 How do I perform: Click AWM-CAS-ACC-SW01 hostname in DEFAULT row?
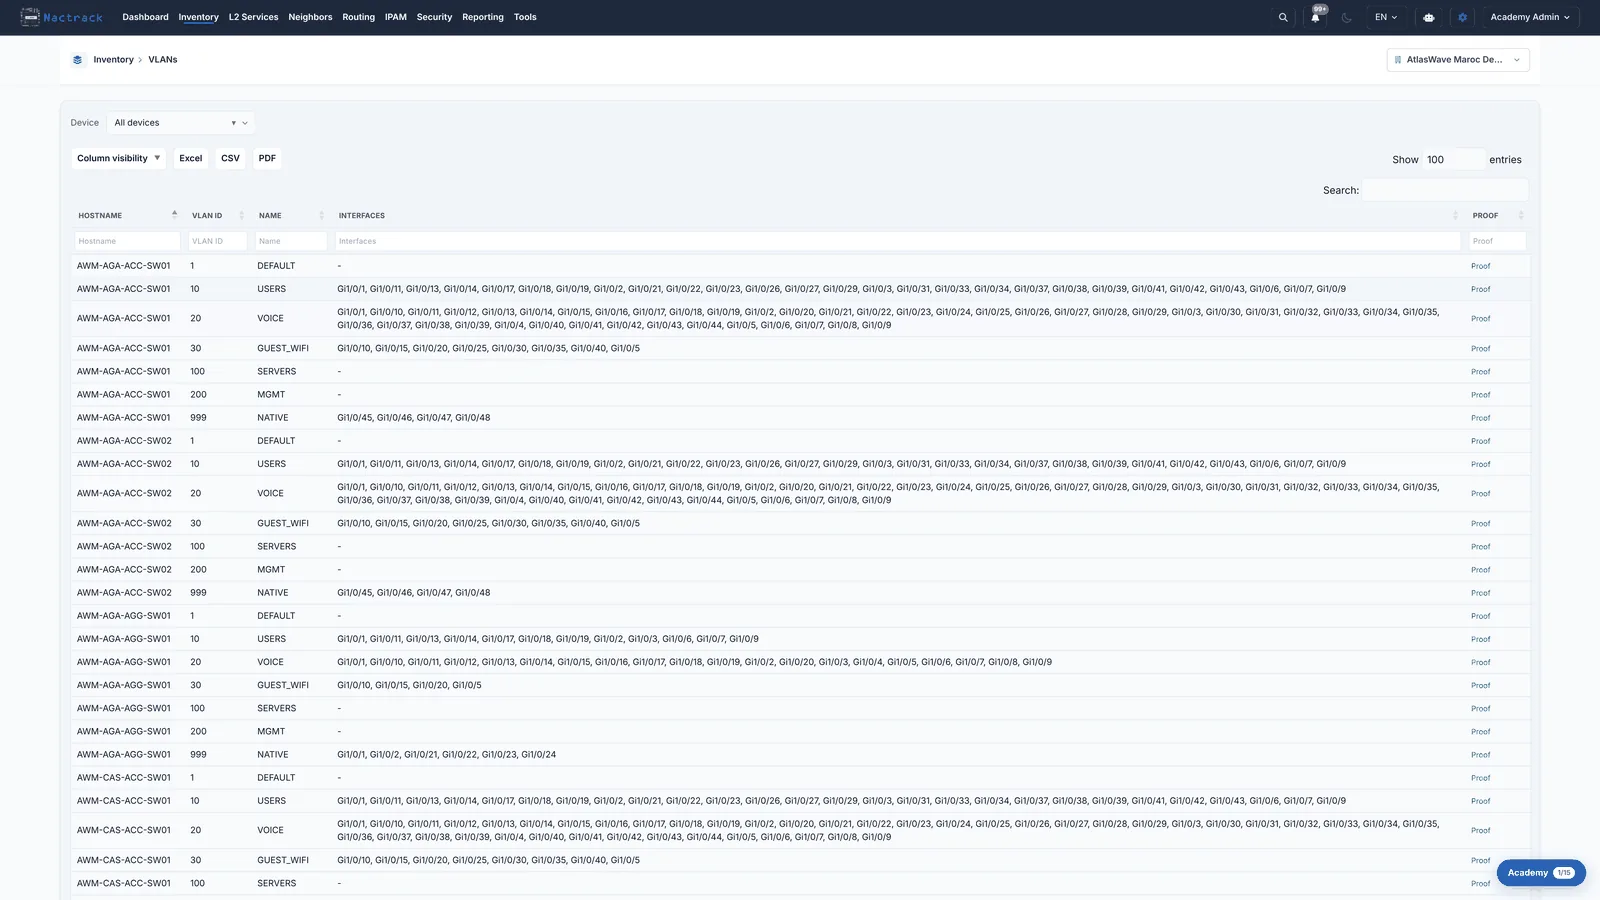coord(124,778)
